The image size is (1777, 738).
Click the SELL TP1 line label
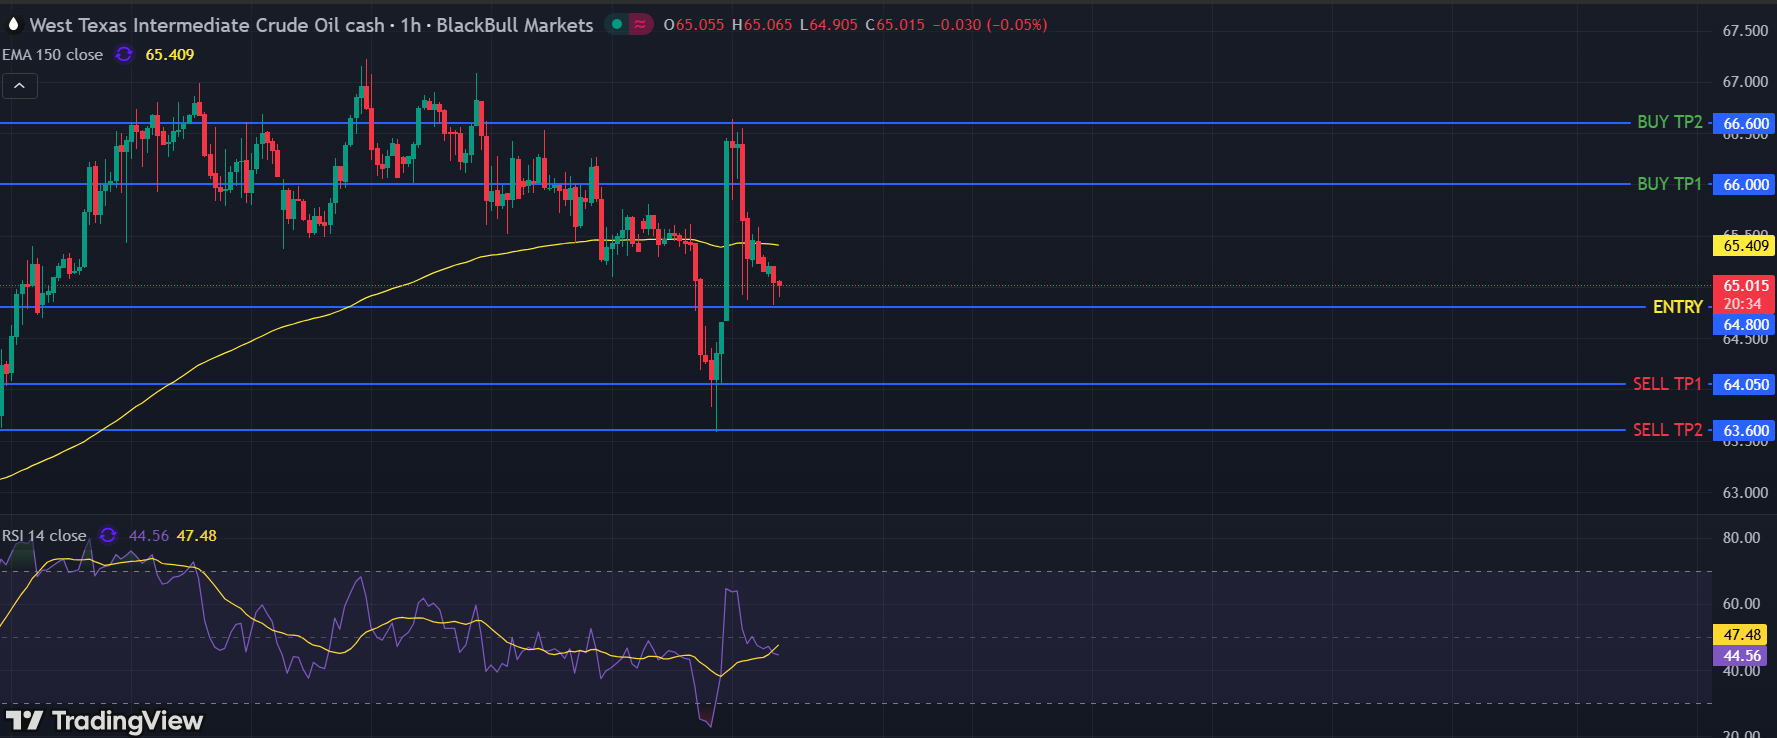(x=1667, y=384)
